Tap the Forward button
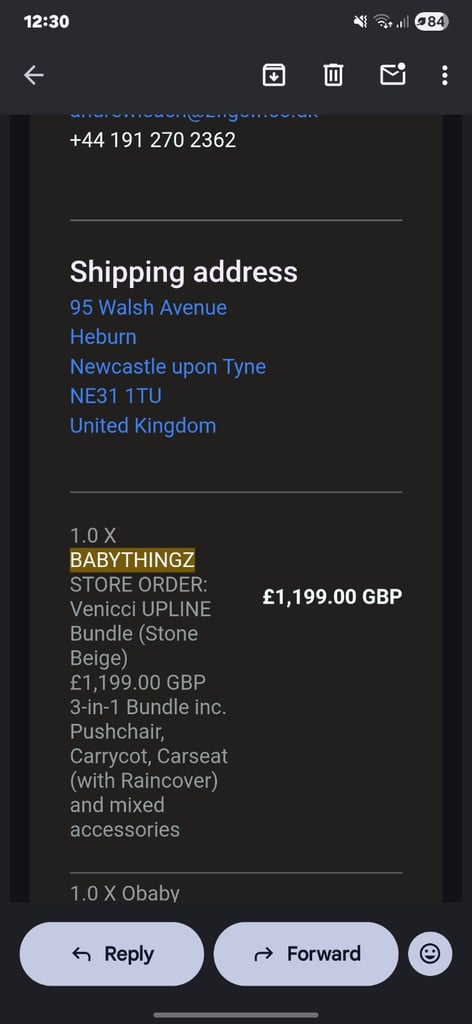 tap(306, 953)
